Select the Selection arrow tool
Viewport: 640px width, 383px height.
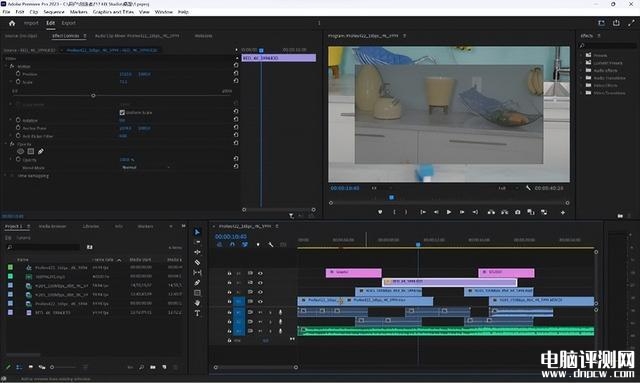click(197, 232)
